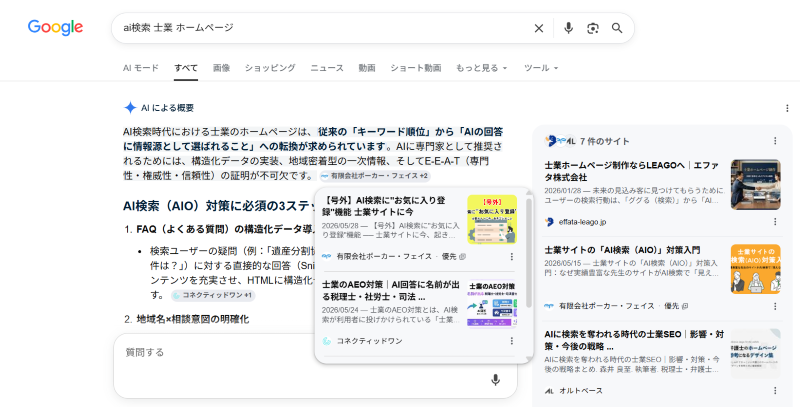Click the yellow 号外 thumbnail in popup
This screenshot has height=407, width=800.
[x=492, y=219]
